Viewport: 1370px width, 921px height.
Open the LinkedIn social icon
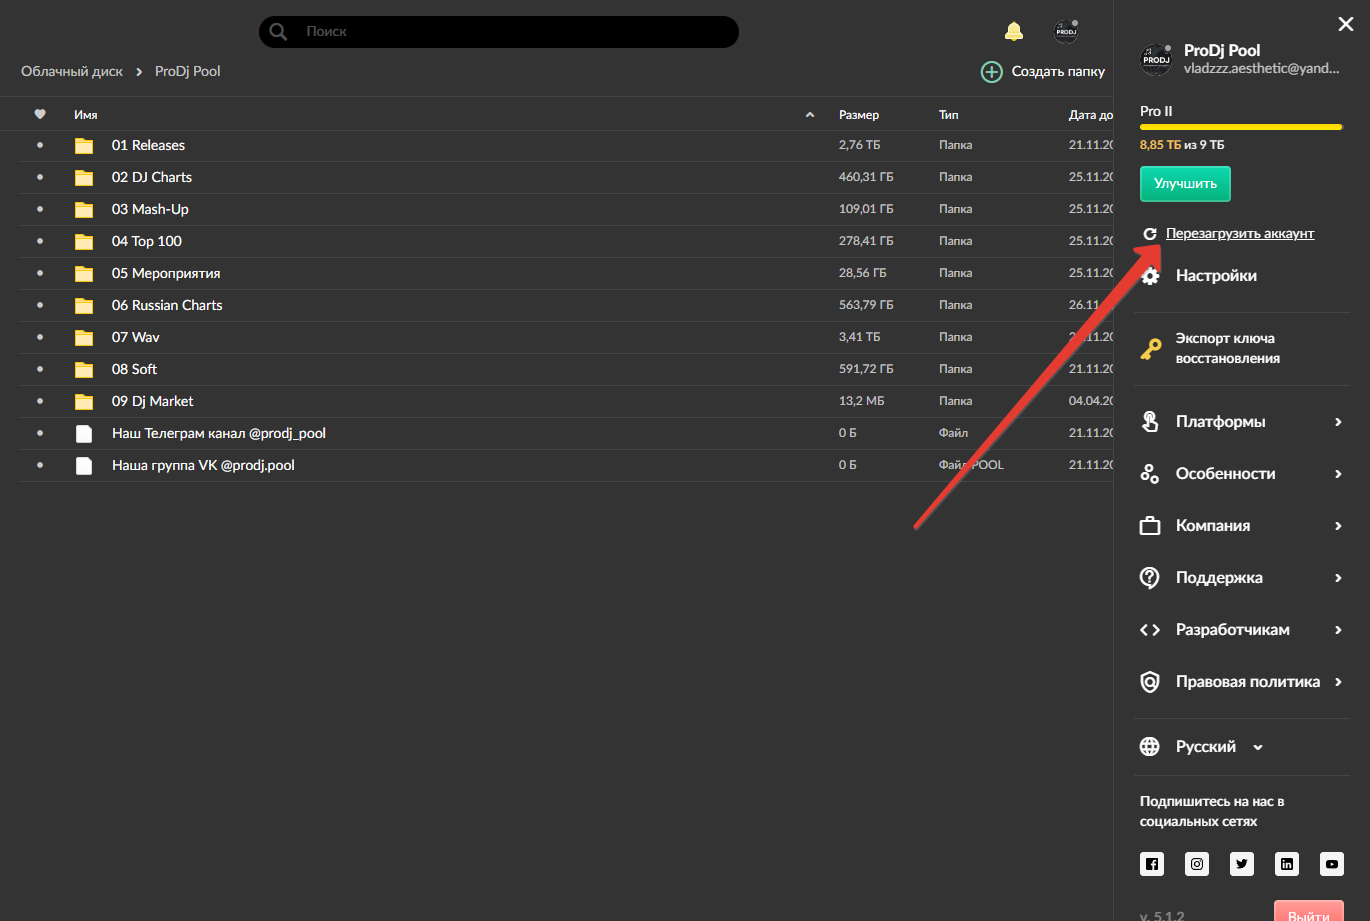coord(1287,864)
